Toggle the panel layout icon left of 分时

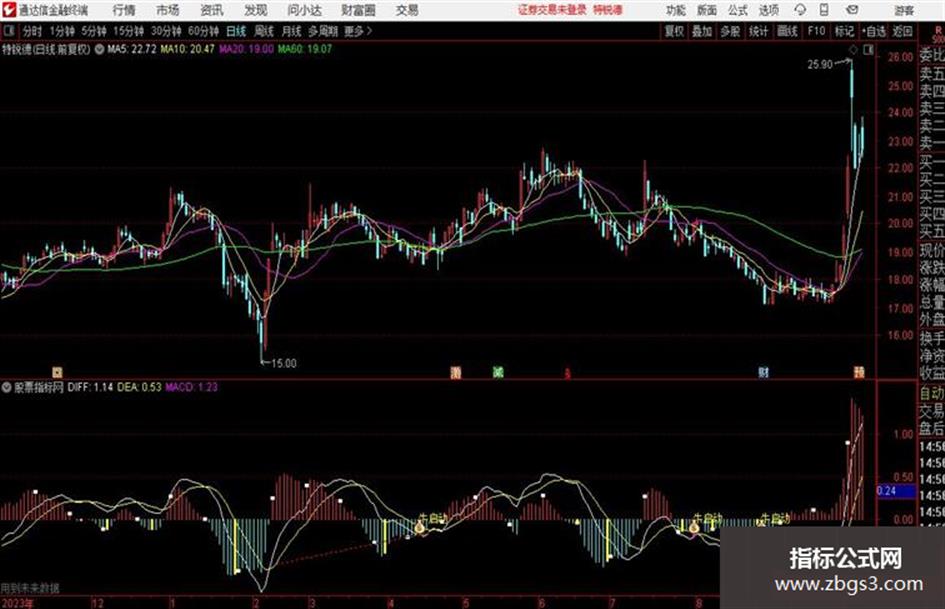coord(8,31)
